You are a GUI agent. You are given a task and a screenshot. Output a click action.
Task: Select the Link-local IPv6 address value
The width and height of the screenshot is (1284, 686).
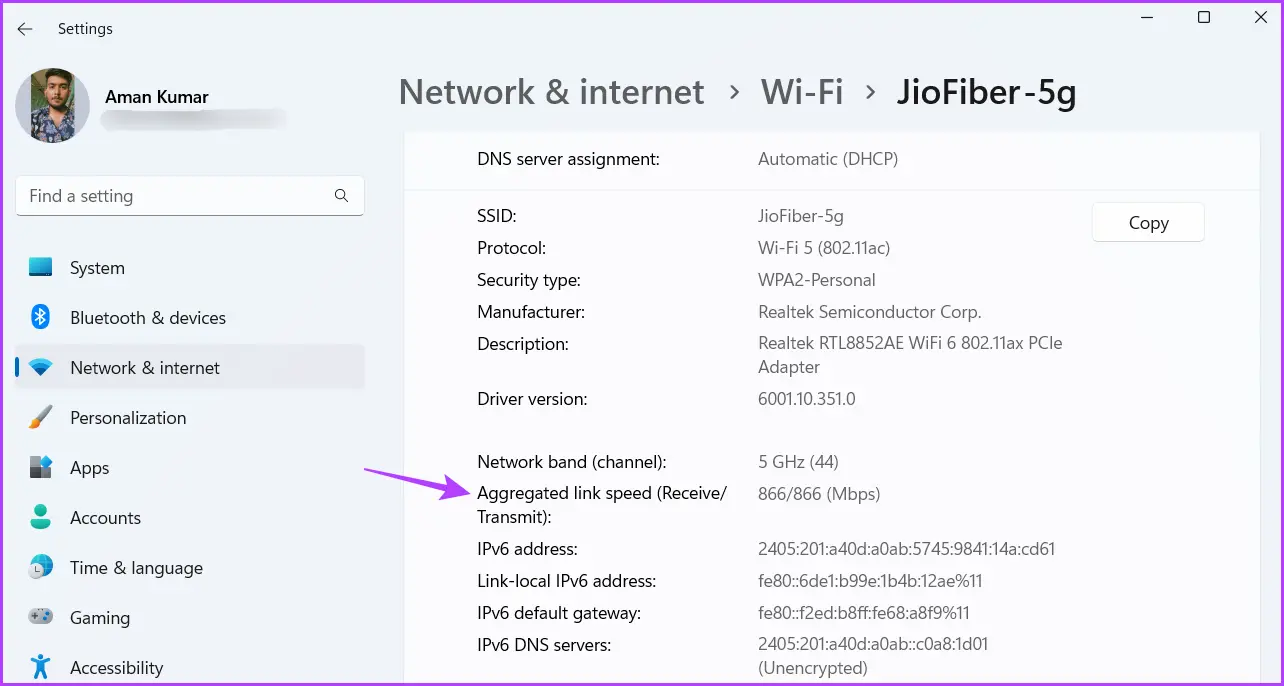(x=870, y=581)
